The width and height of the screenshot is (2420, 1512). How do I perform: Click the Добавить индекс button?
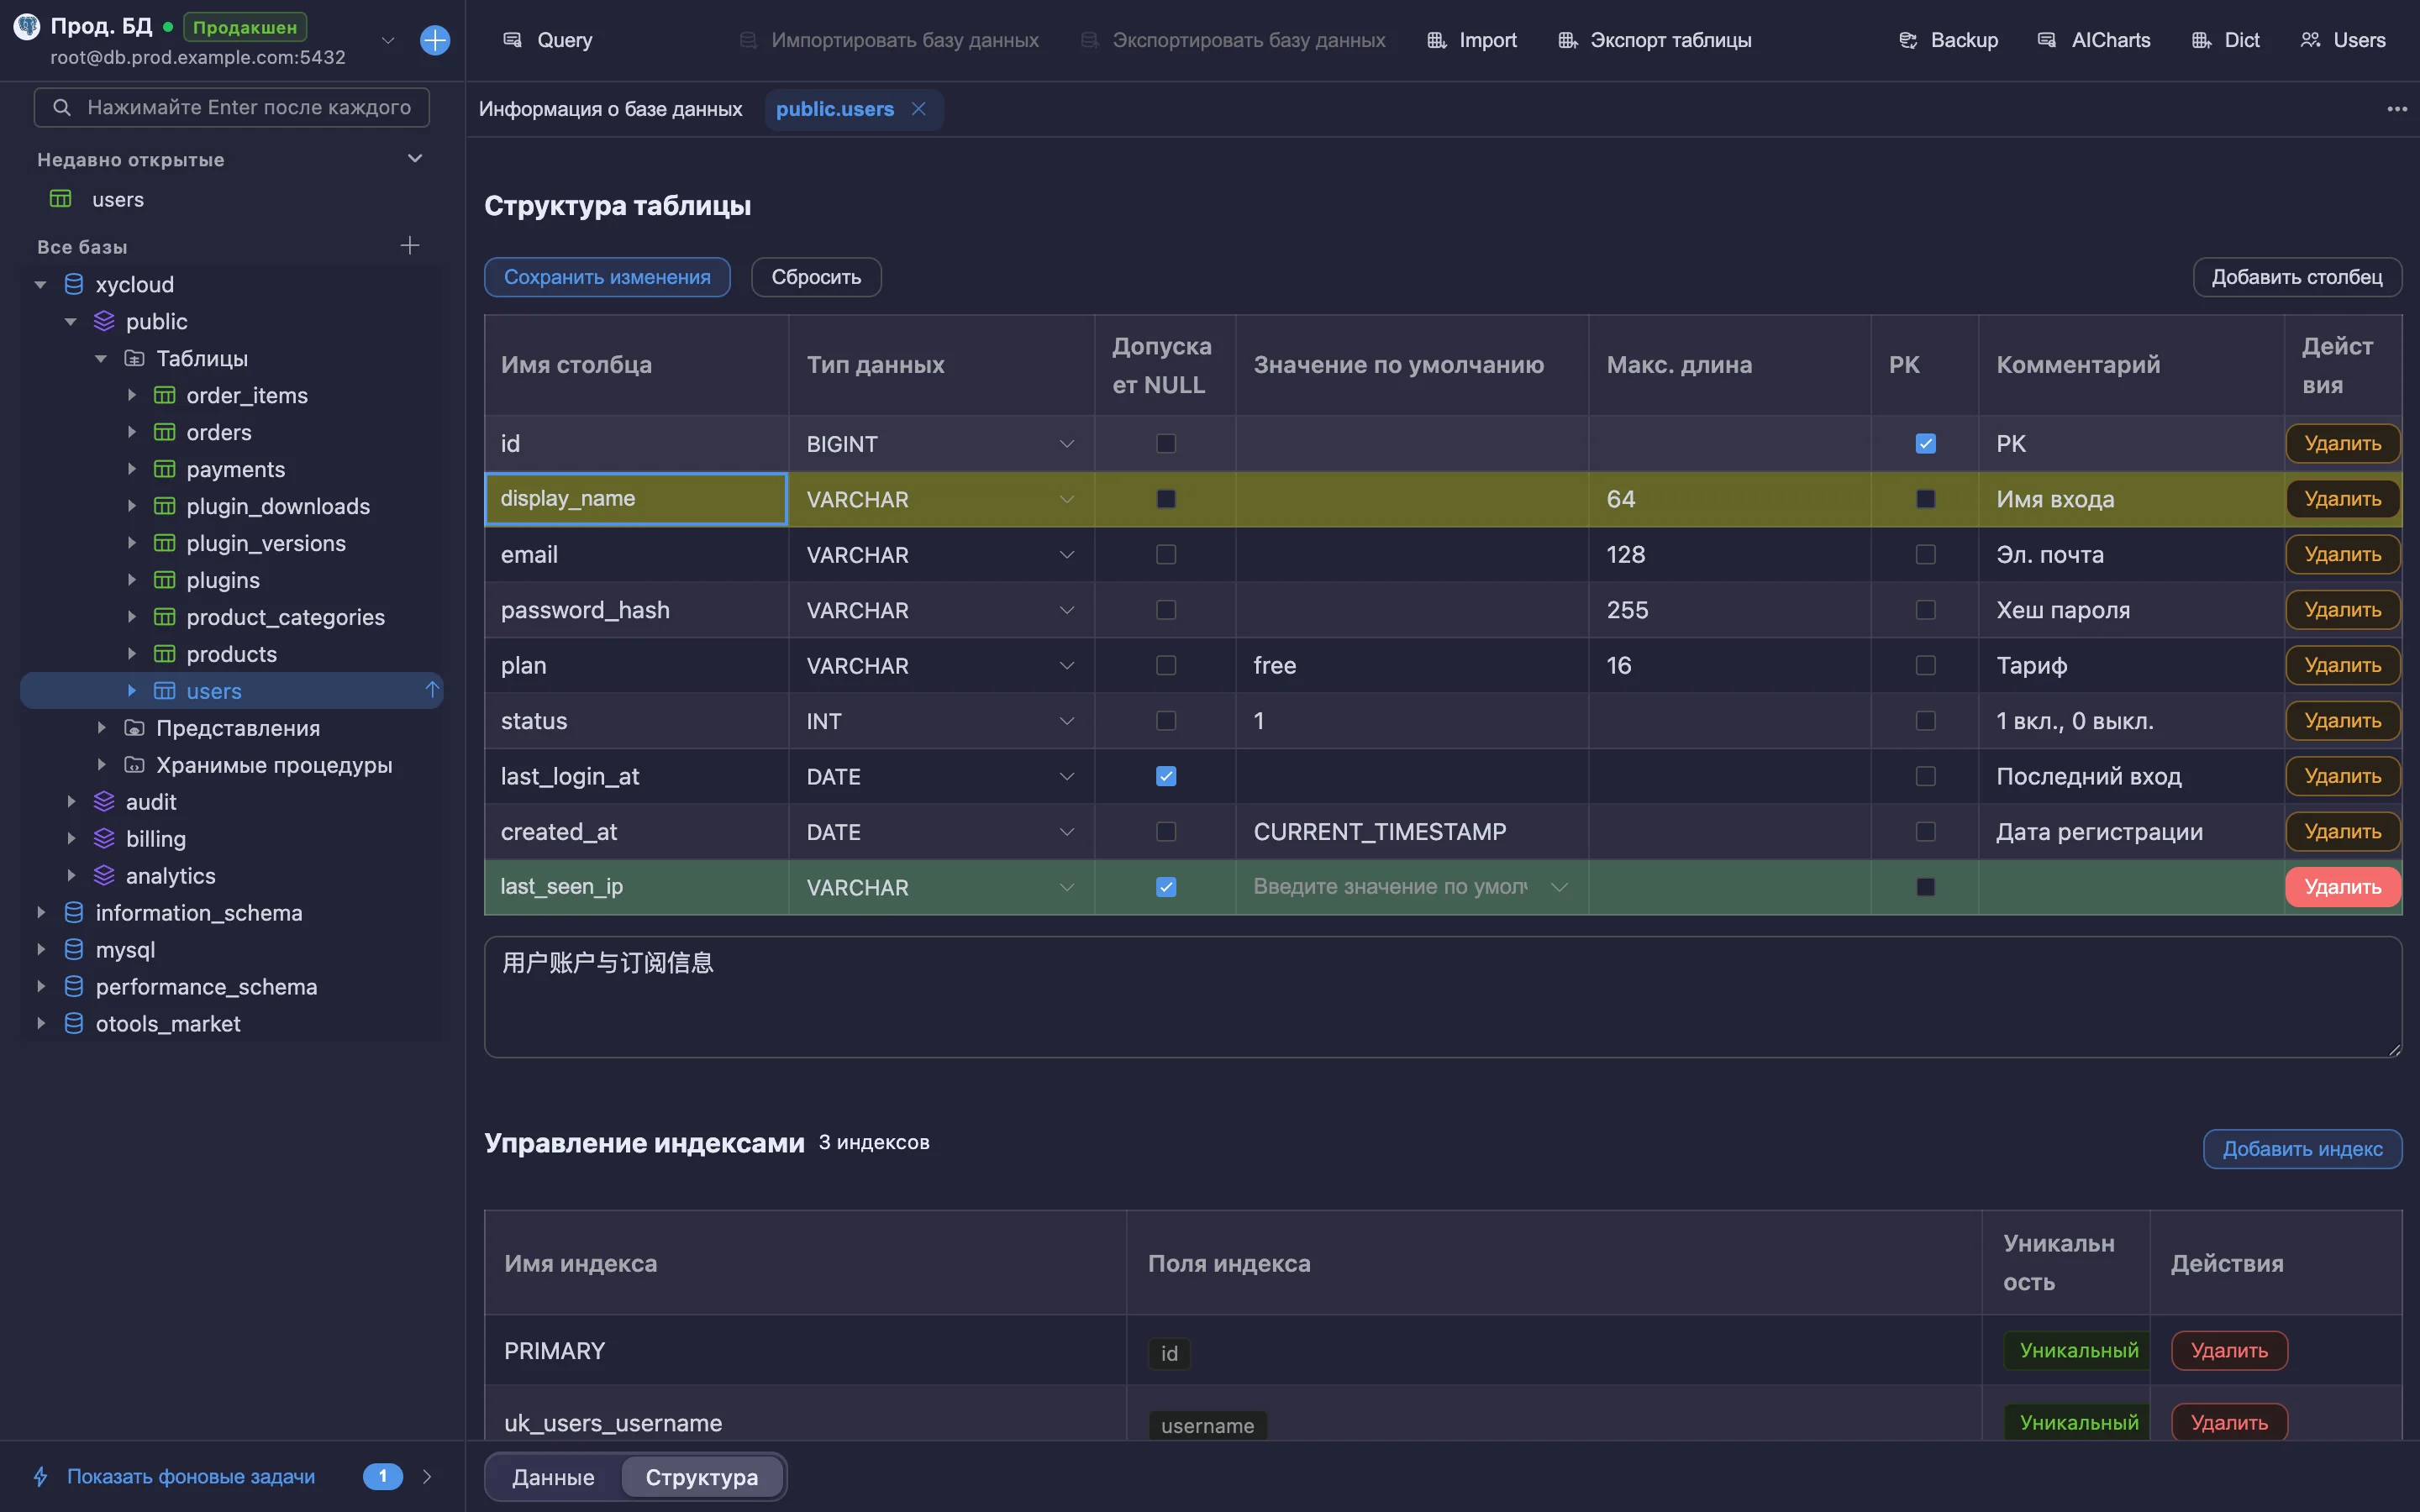coord(2302,1149)
